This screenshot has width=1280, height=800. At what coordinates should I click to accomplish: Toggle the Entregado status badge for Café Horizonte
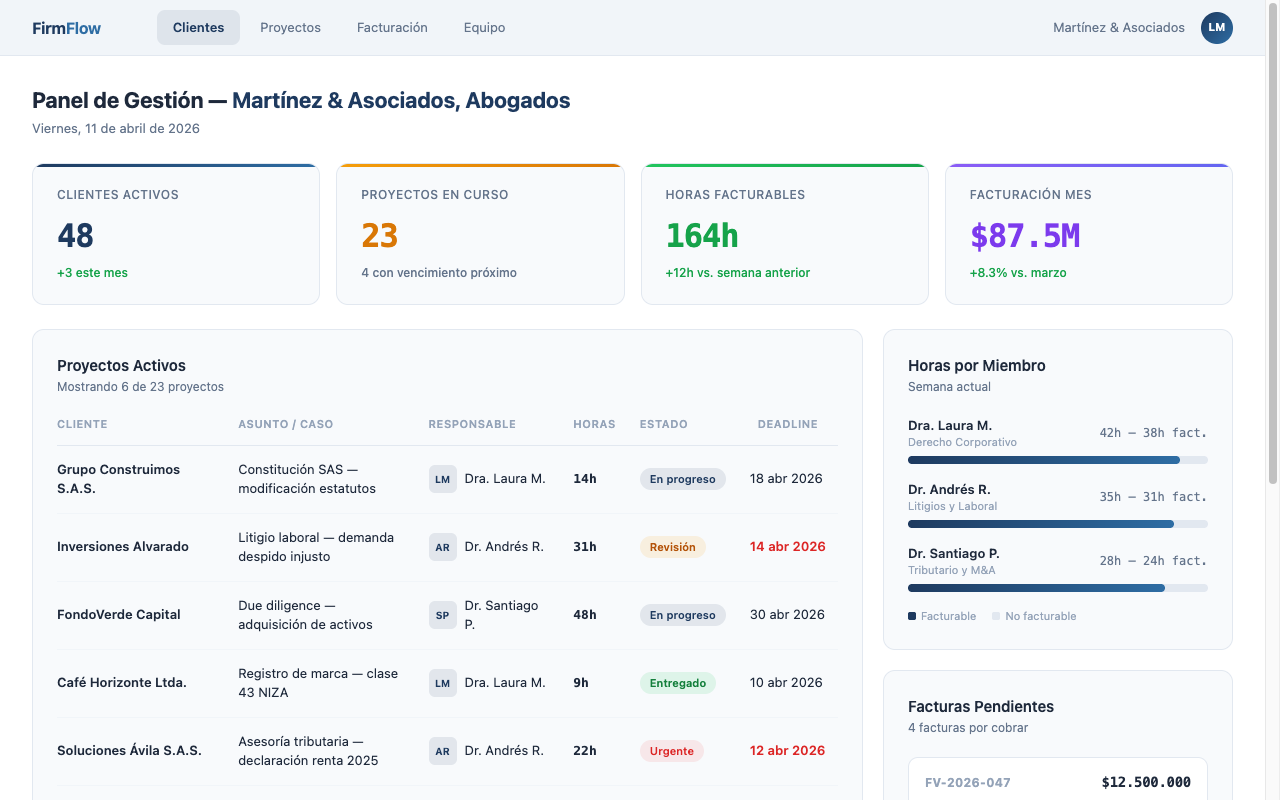point(678,682)
